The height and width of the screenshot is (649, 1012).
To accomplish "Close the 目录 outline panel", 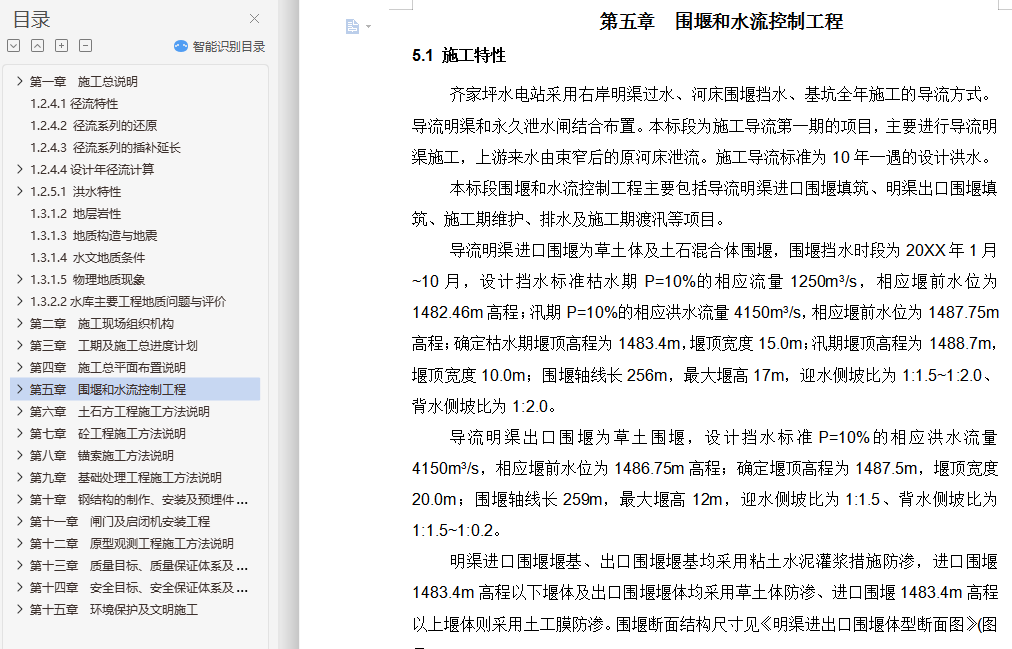I will 254,19.
